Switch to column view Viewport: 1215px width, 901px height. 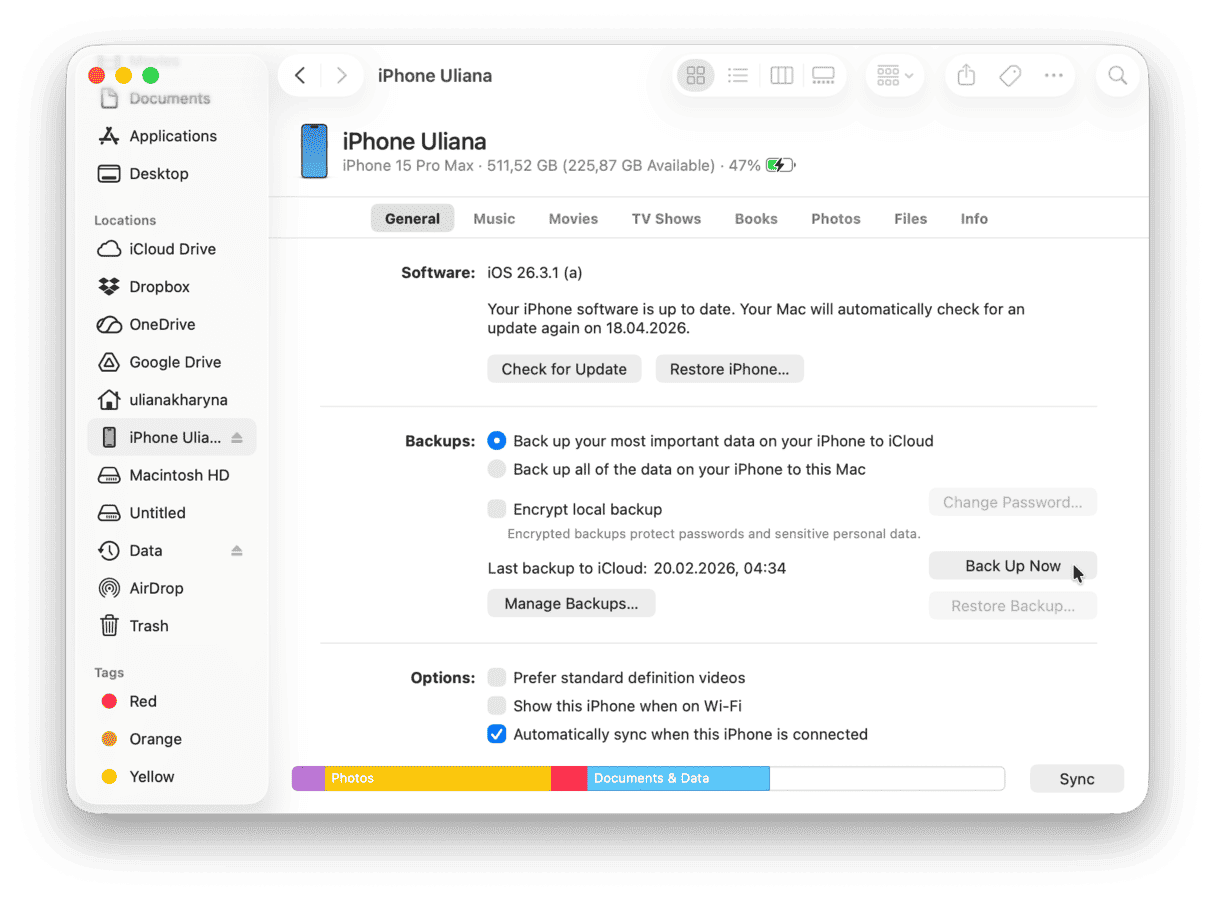[x=782, y=76]
